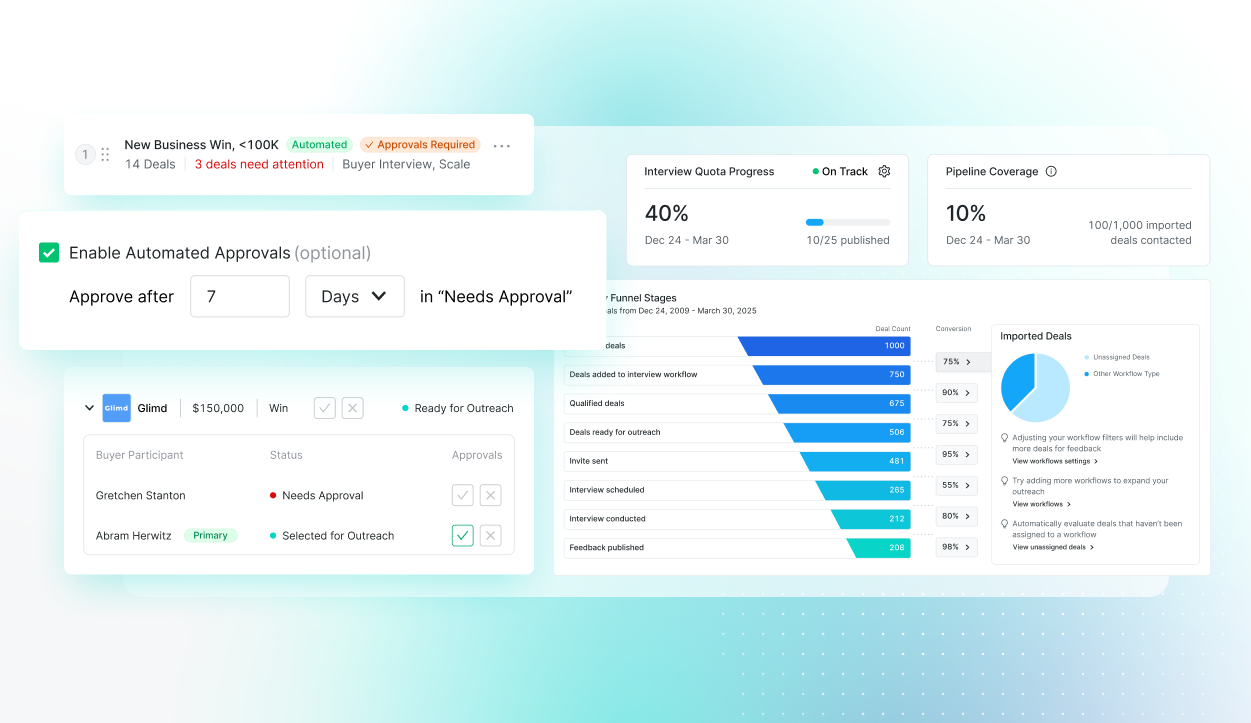Open View workflows settings link
This screenshot has width=1251, height=723.
click(x=1054, y=461)
